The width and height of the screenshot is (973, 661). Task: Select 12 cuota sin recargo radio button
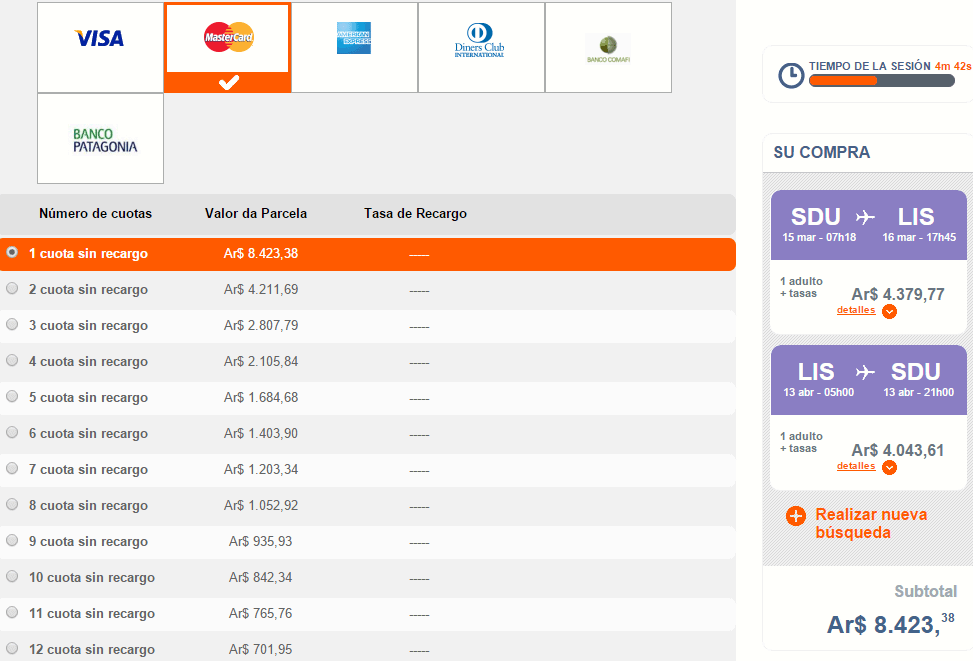point(12,648)
